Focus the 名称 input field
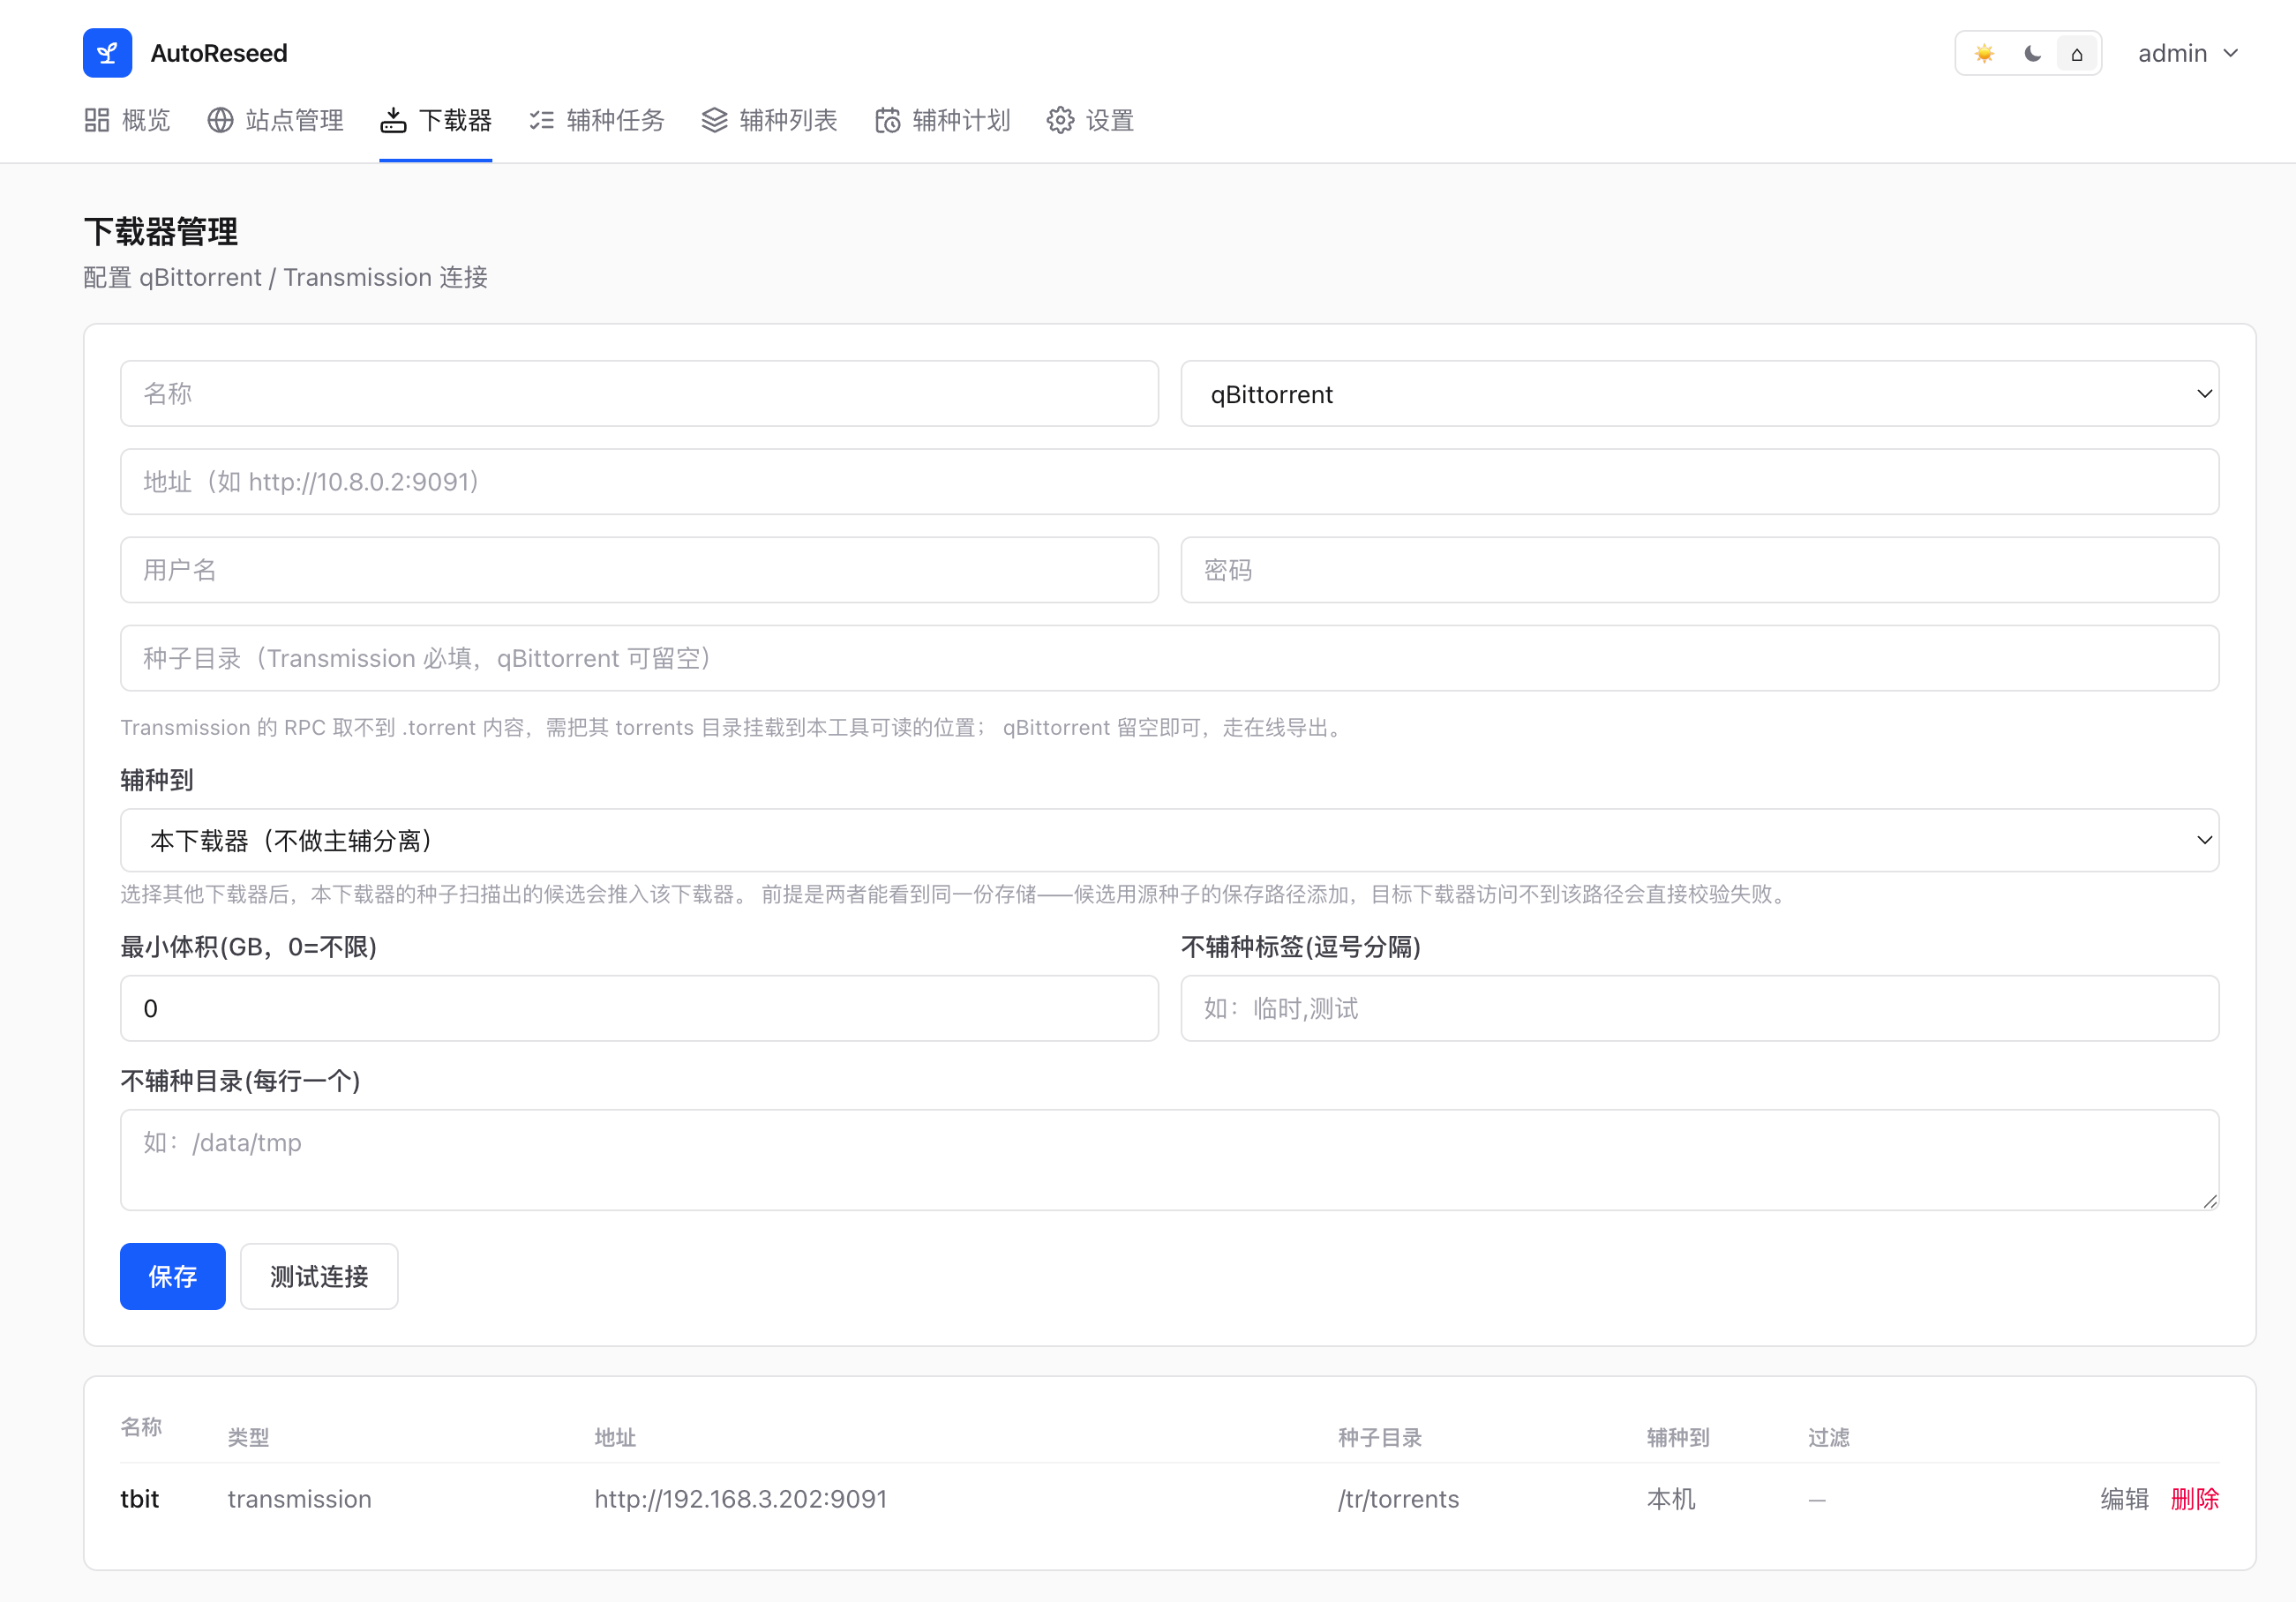The width and height of the screenshot is (2296, 1602). point(639,394)
